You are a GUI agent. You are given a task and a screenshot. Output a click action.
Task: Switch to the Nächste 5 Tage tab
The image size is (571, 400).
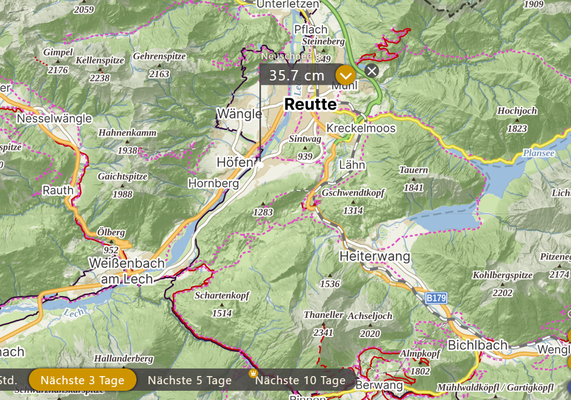(189, 380)
